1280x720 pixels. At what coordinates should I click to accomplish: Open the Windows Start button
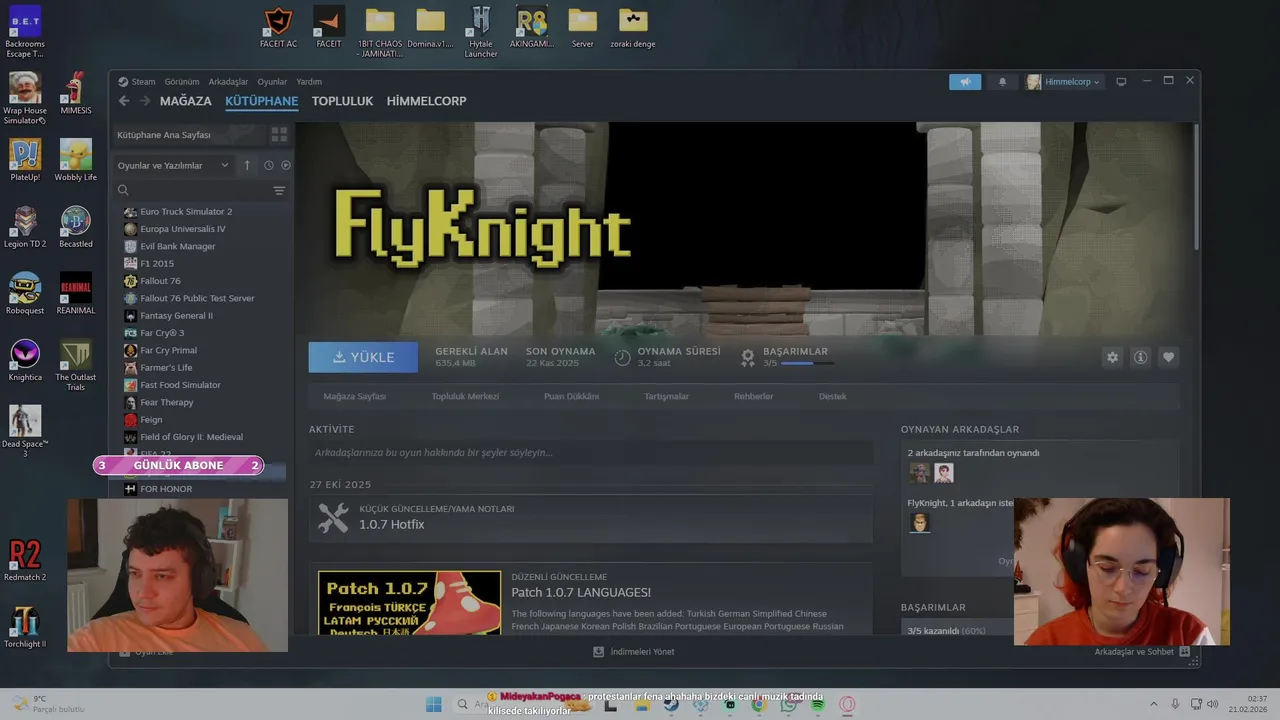pyautogui.click(x=433, y=705)
